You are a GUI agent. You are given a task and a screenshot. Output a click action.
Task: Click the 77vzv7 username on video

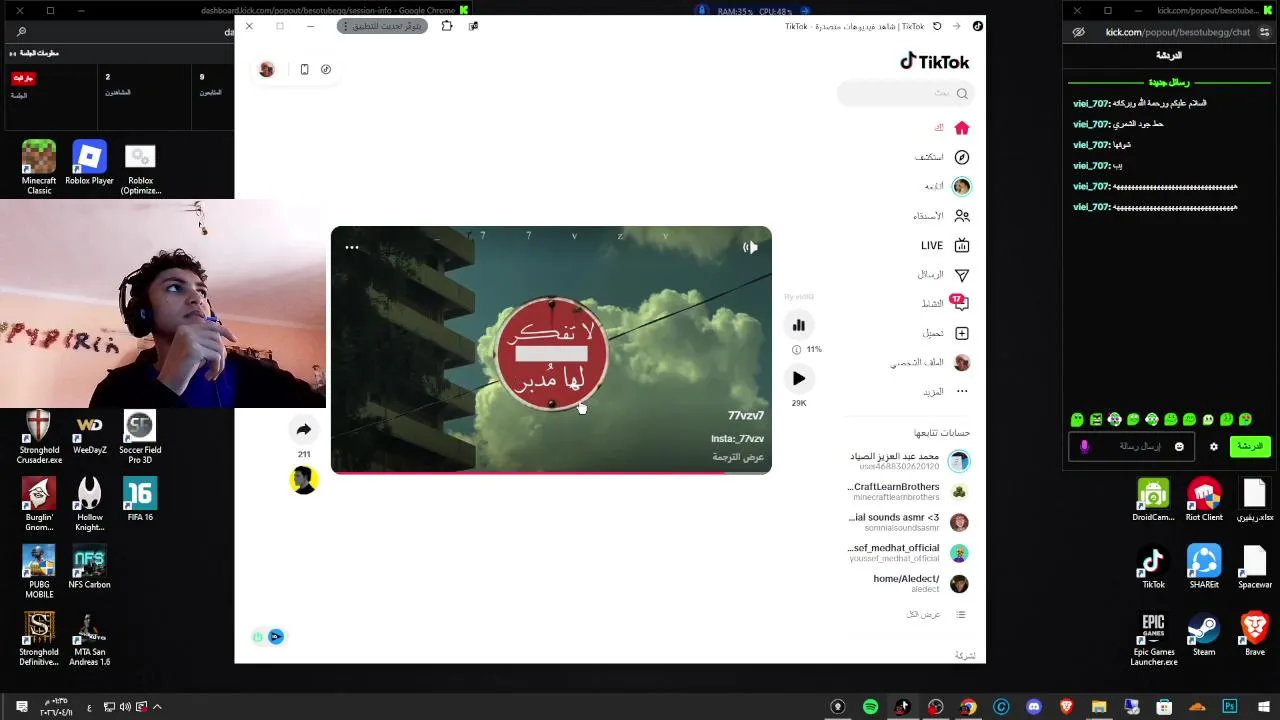tap(746, 415)
